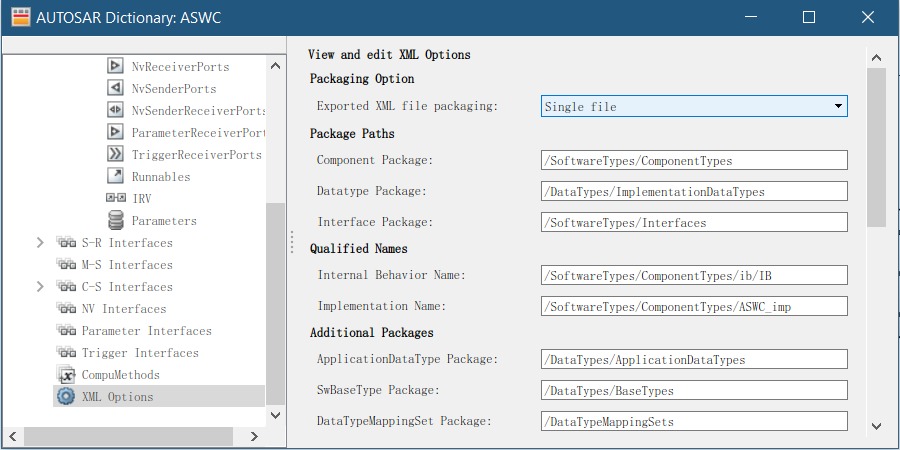Click the IRV icon
The height and width of the screenshot is (450, 900).
click(x=115, y=199)
